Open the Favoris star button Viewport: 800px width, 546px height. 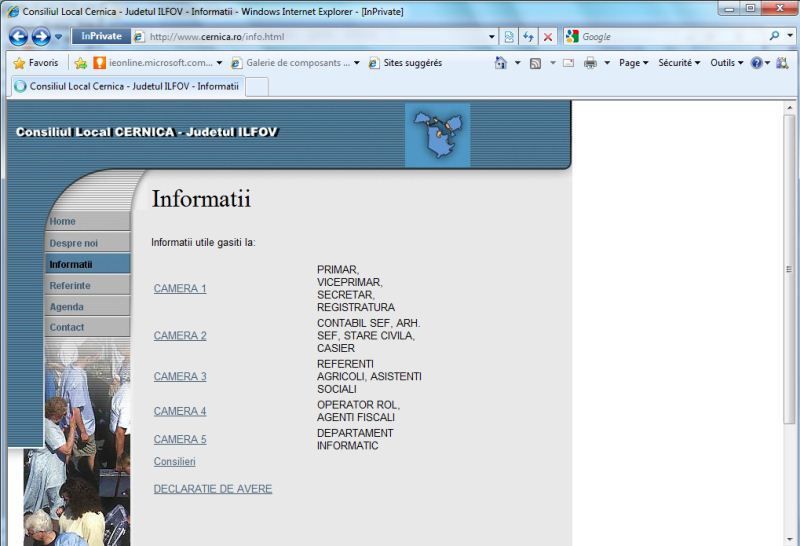pos(35,62)
